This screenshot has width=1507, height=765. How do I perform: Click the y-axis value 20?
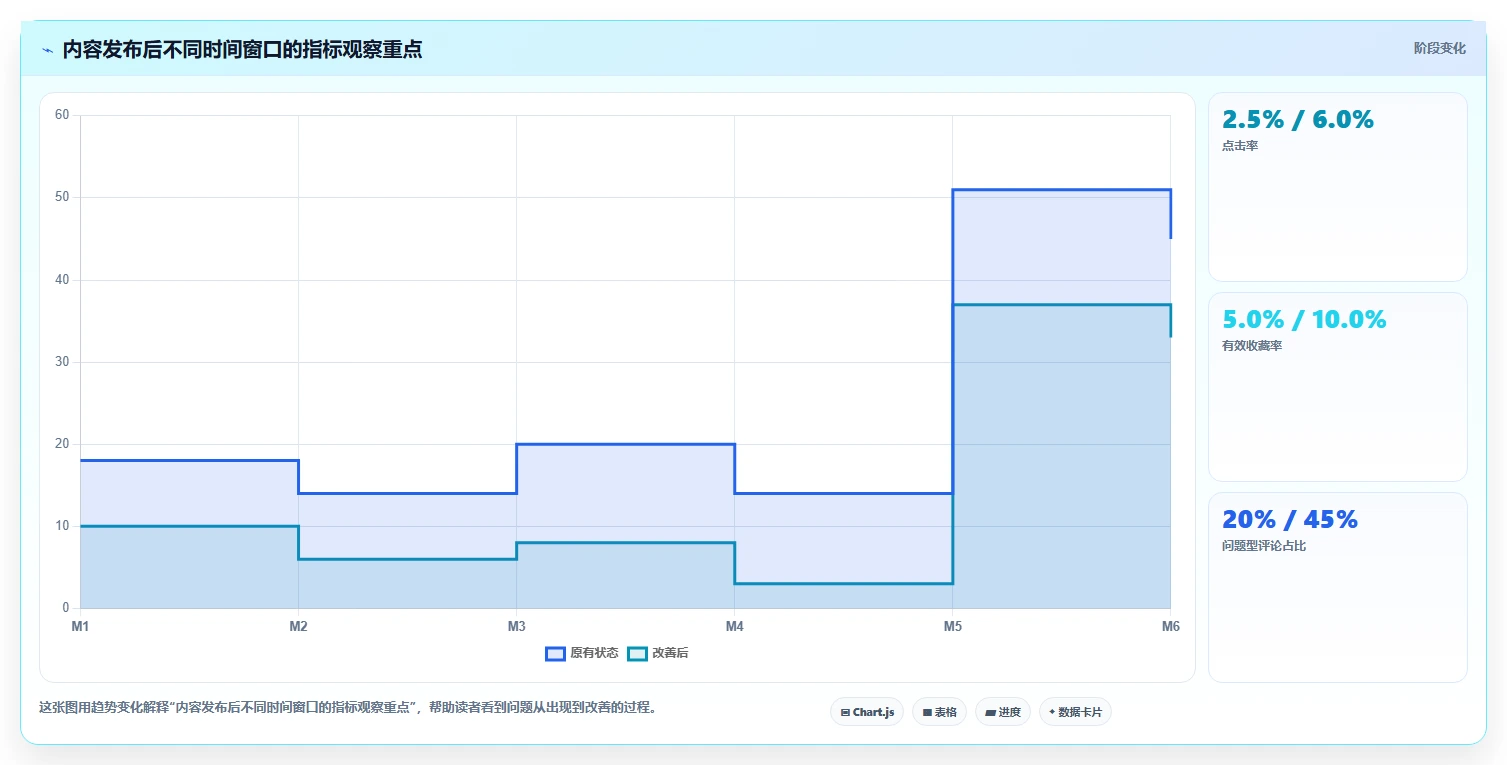pos(62,444)
